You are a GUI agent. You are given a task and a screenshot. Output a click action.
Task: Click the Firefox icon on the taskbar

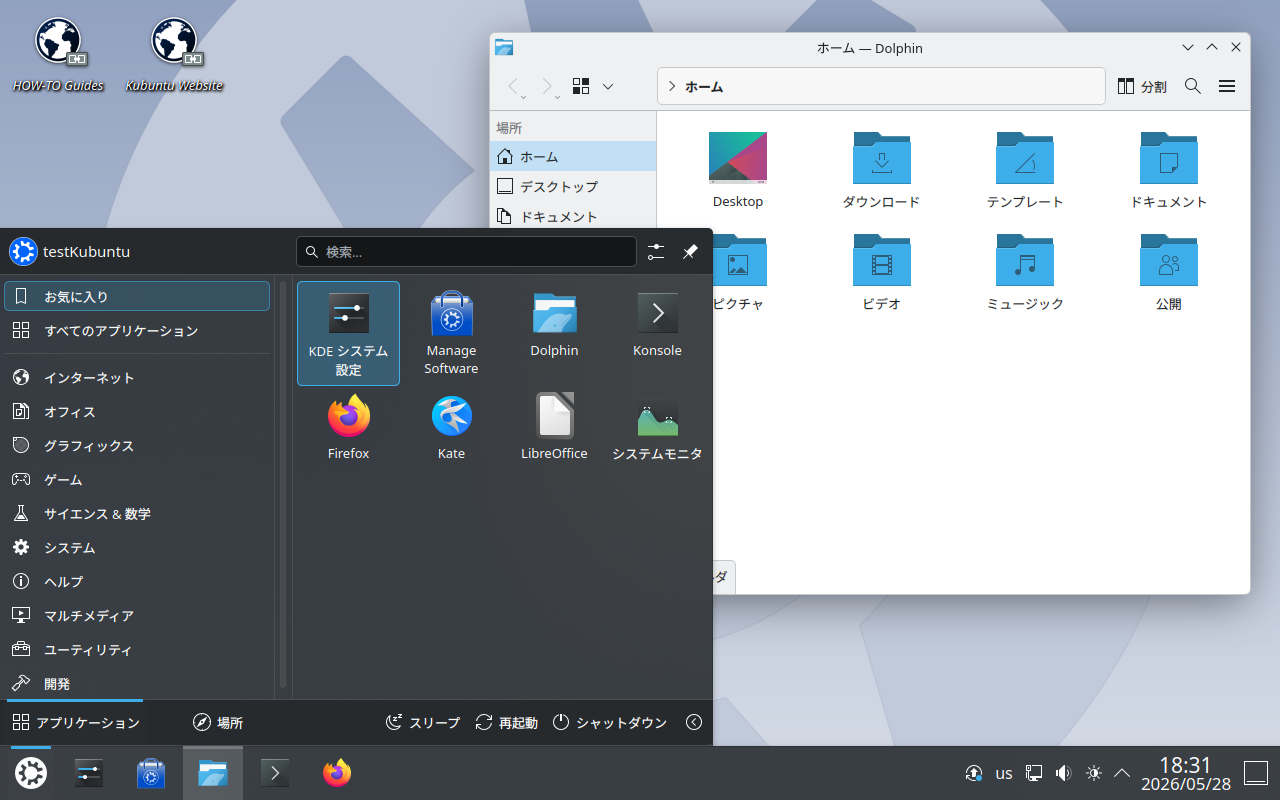click(x=337, y=773)
